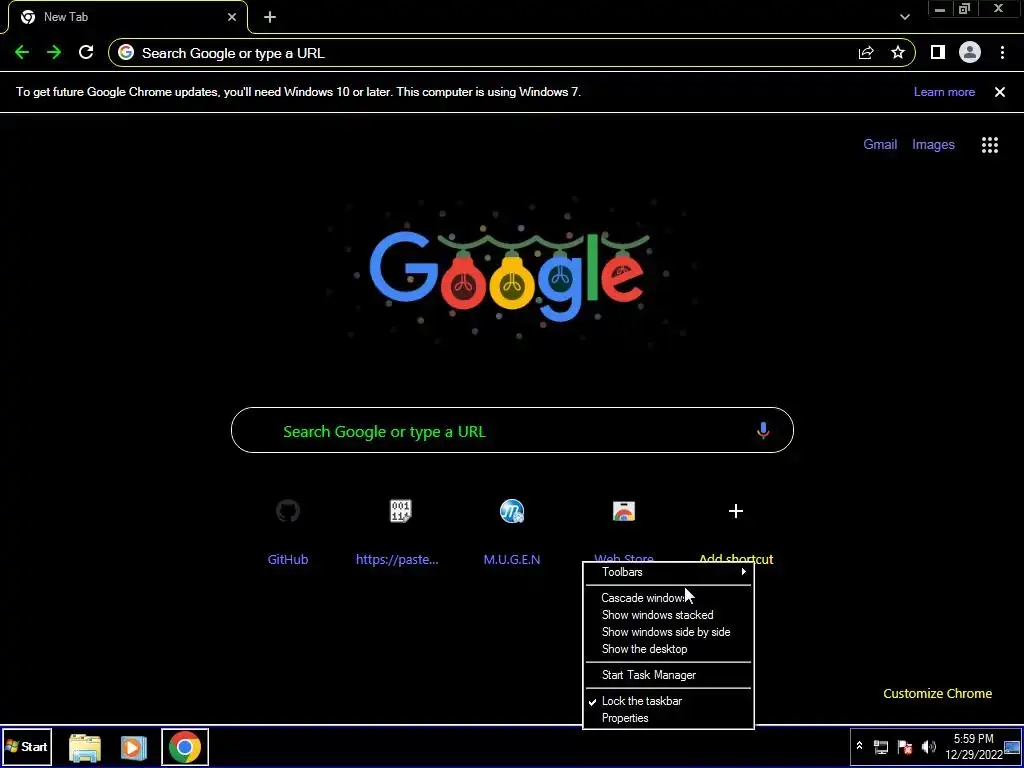Open taskbar Properties

tap(668, 718)
